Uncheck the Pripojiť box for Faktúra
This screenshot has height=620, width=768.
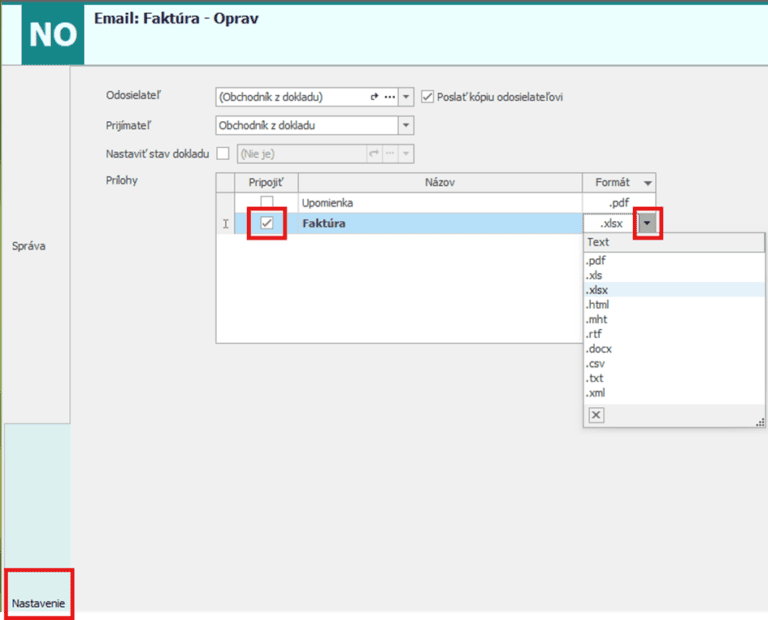click(x=267, y=224)
